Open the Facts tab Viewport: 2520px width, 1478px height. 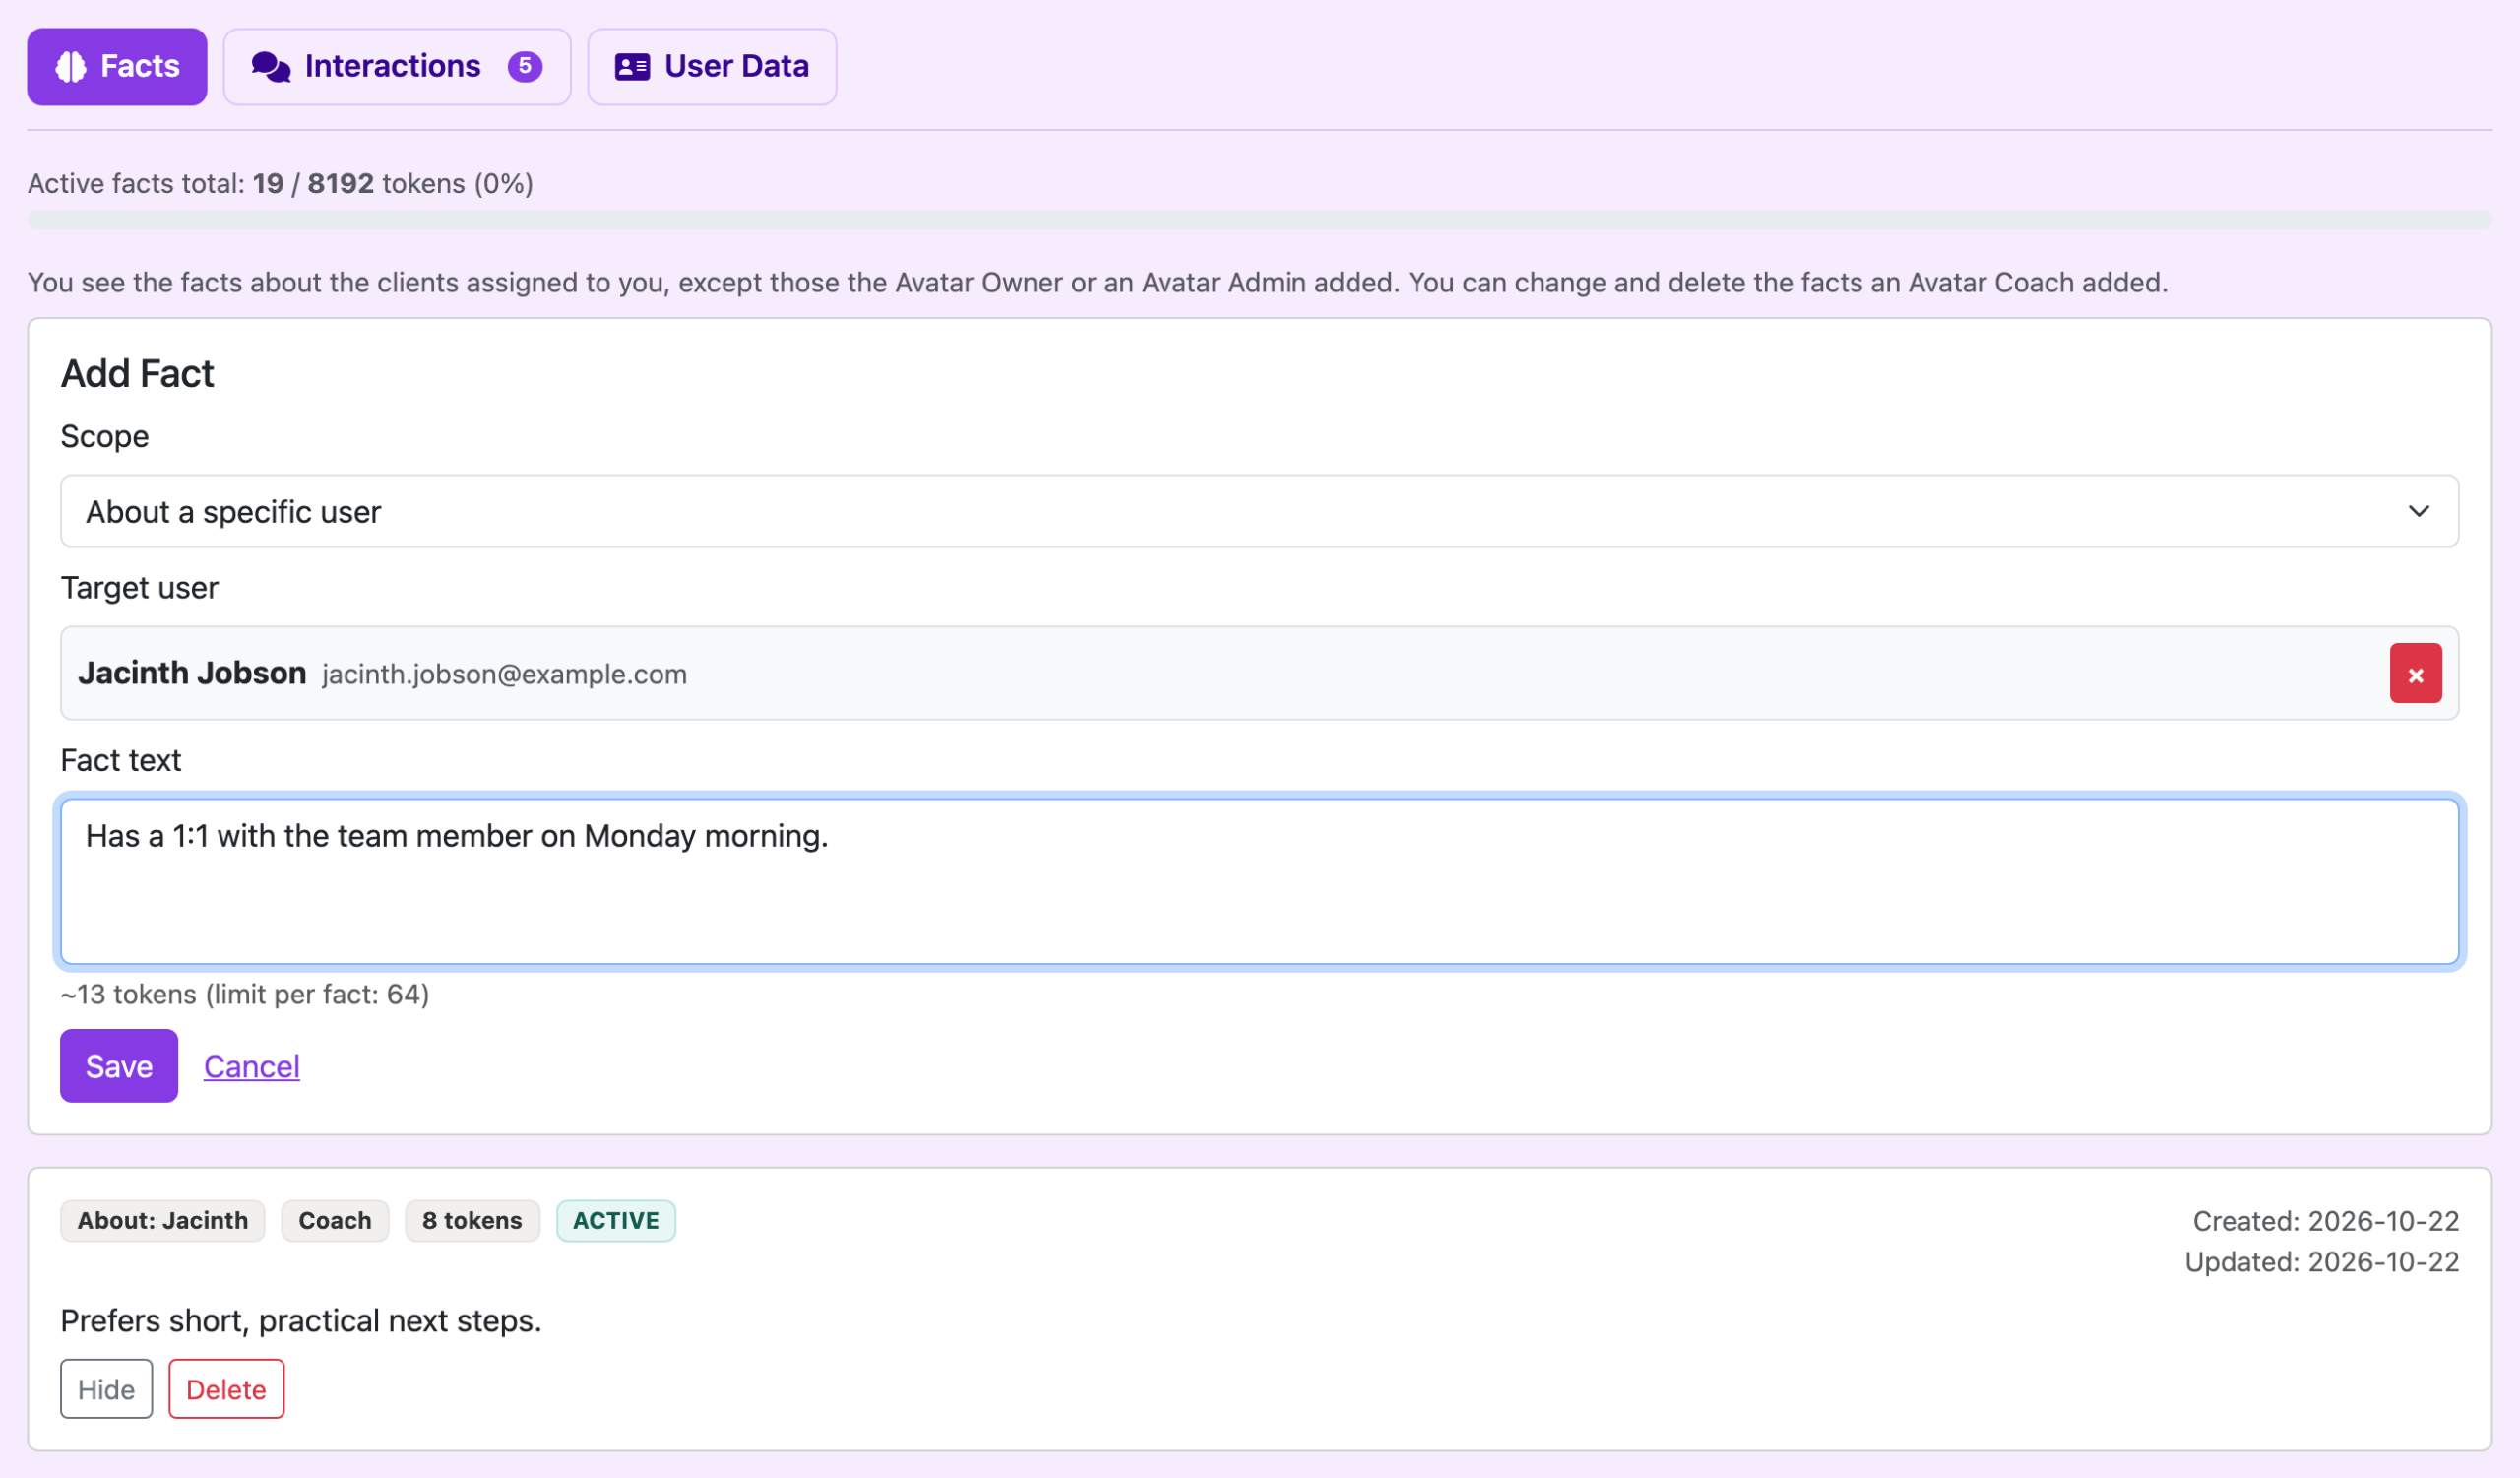coord(117,66)
